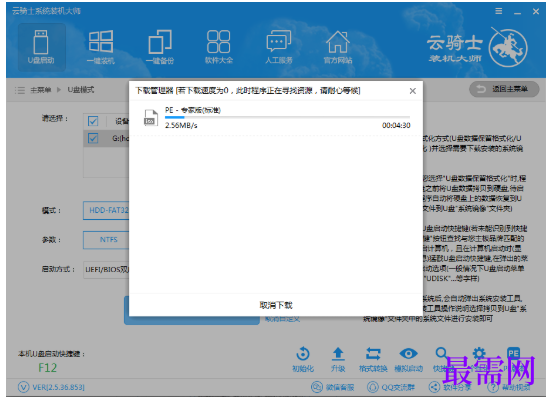Click the 云骑士 knight logo

pos(508,48)
